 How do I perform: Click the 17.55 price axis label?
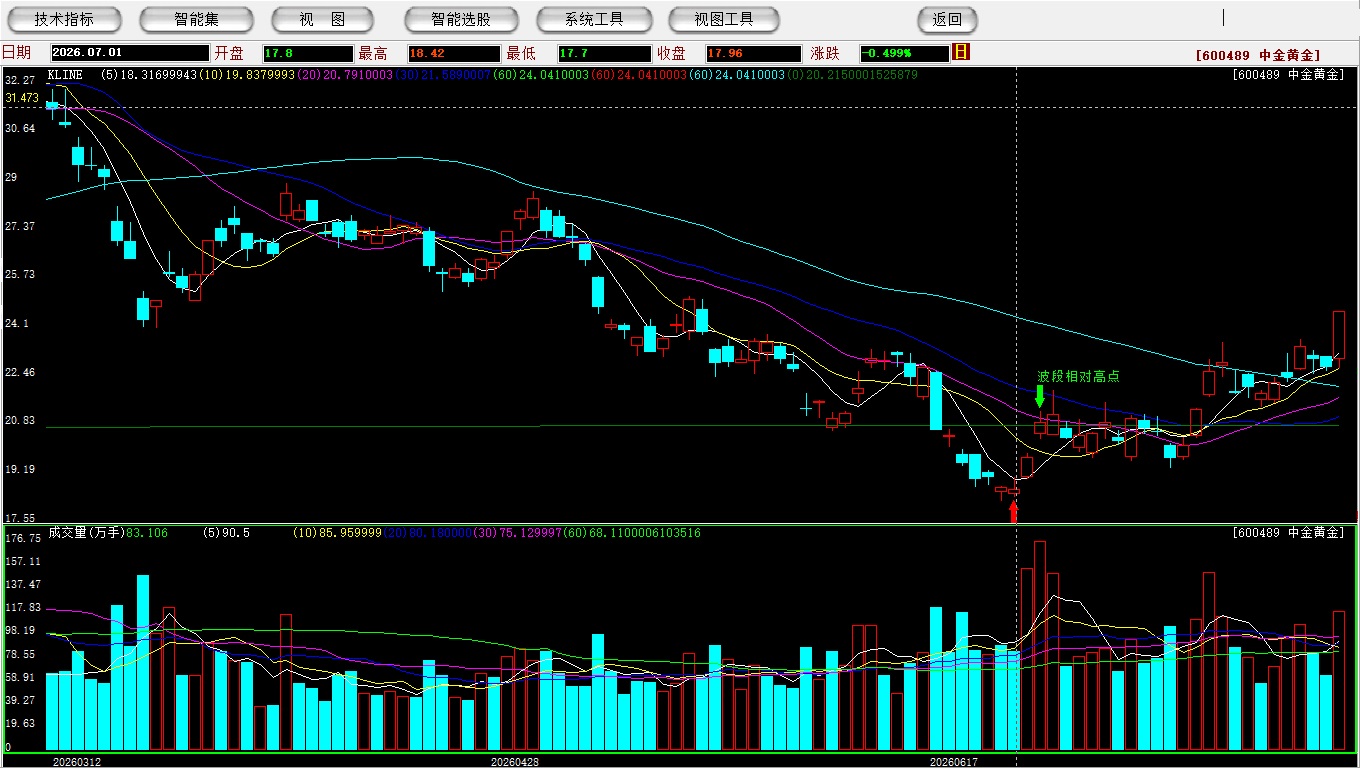[x=20, y=519]
